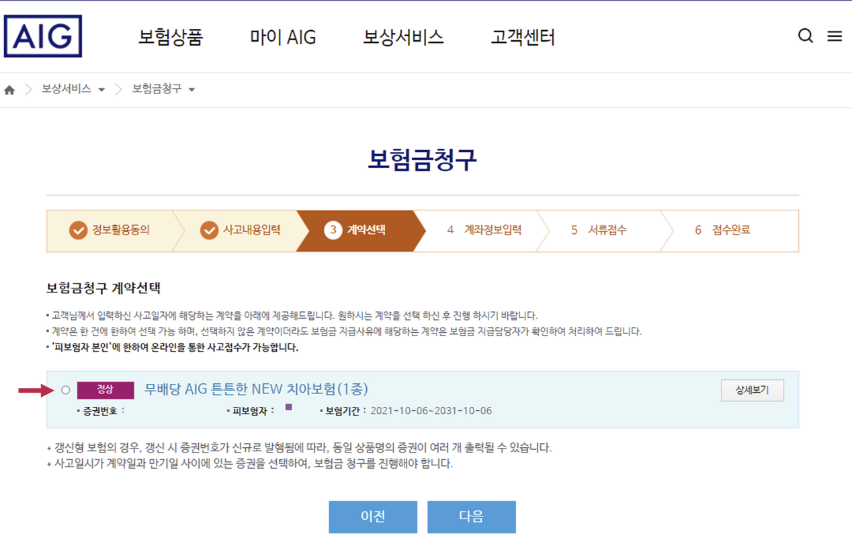The image size is (852, 538).
Task: Select the 계약선택 step tab
Action: [x=361, y=230]
